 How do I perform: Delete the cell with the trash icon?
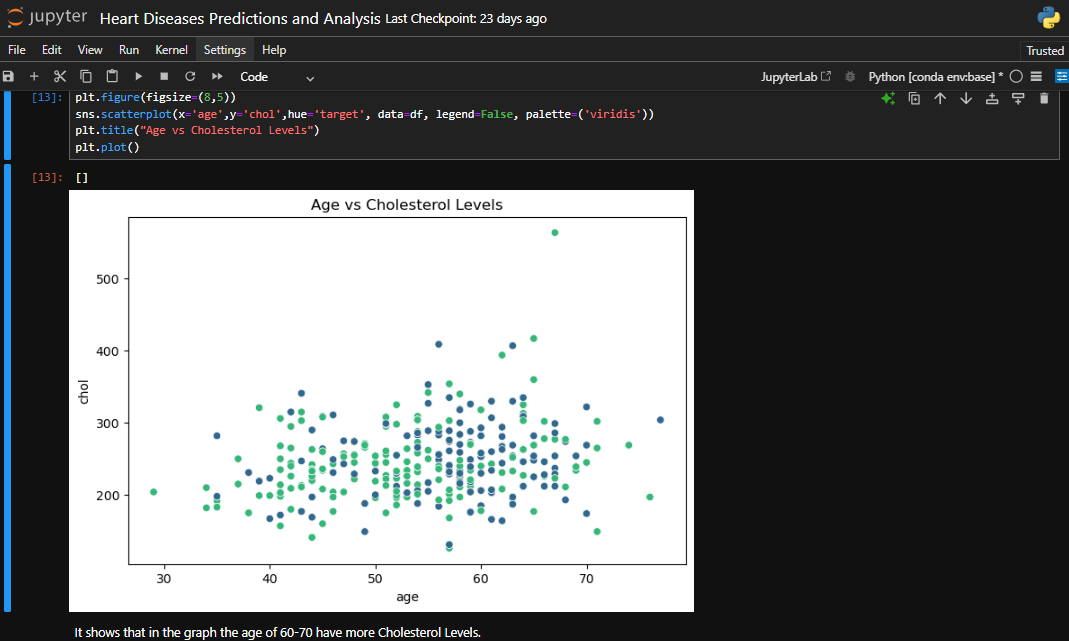coord(1044,98)
